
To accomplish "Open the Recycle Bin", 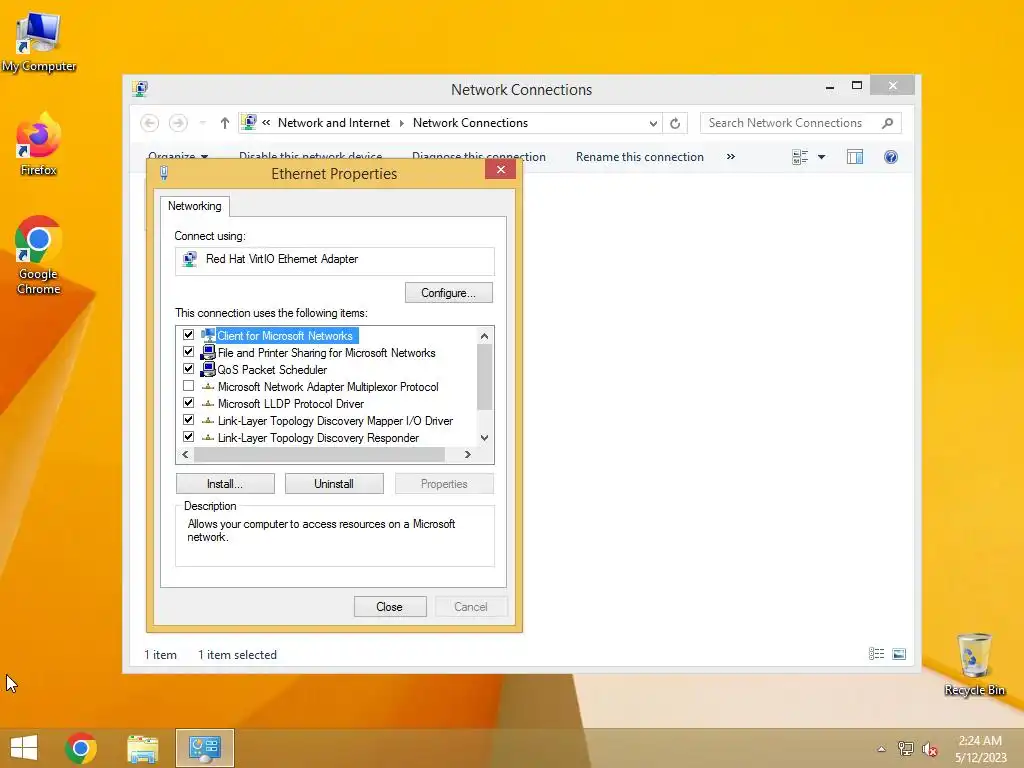I will tap(974, 665).
